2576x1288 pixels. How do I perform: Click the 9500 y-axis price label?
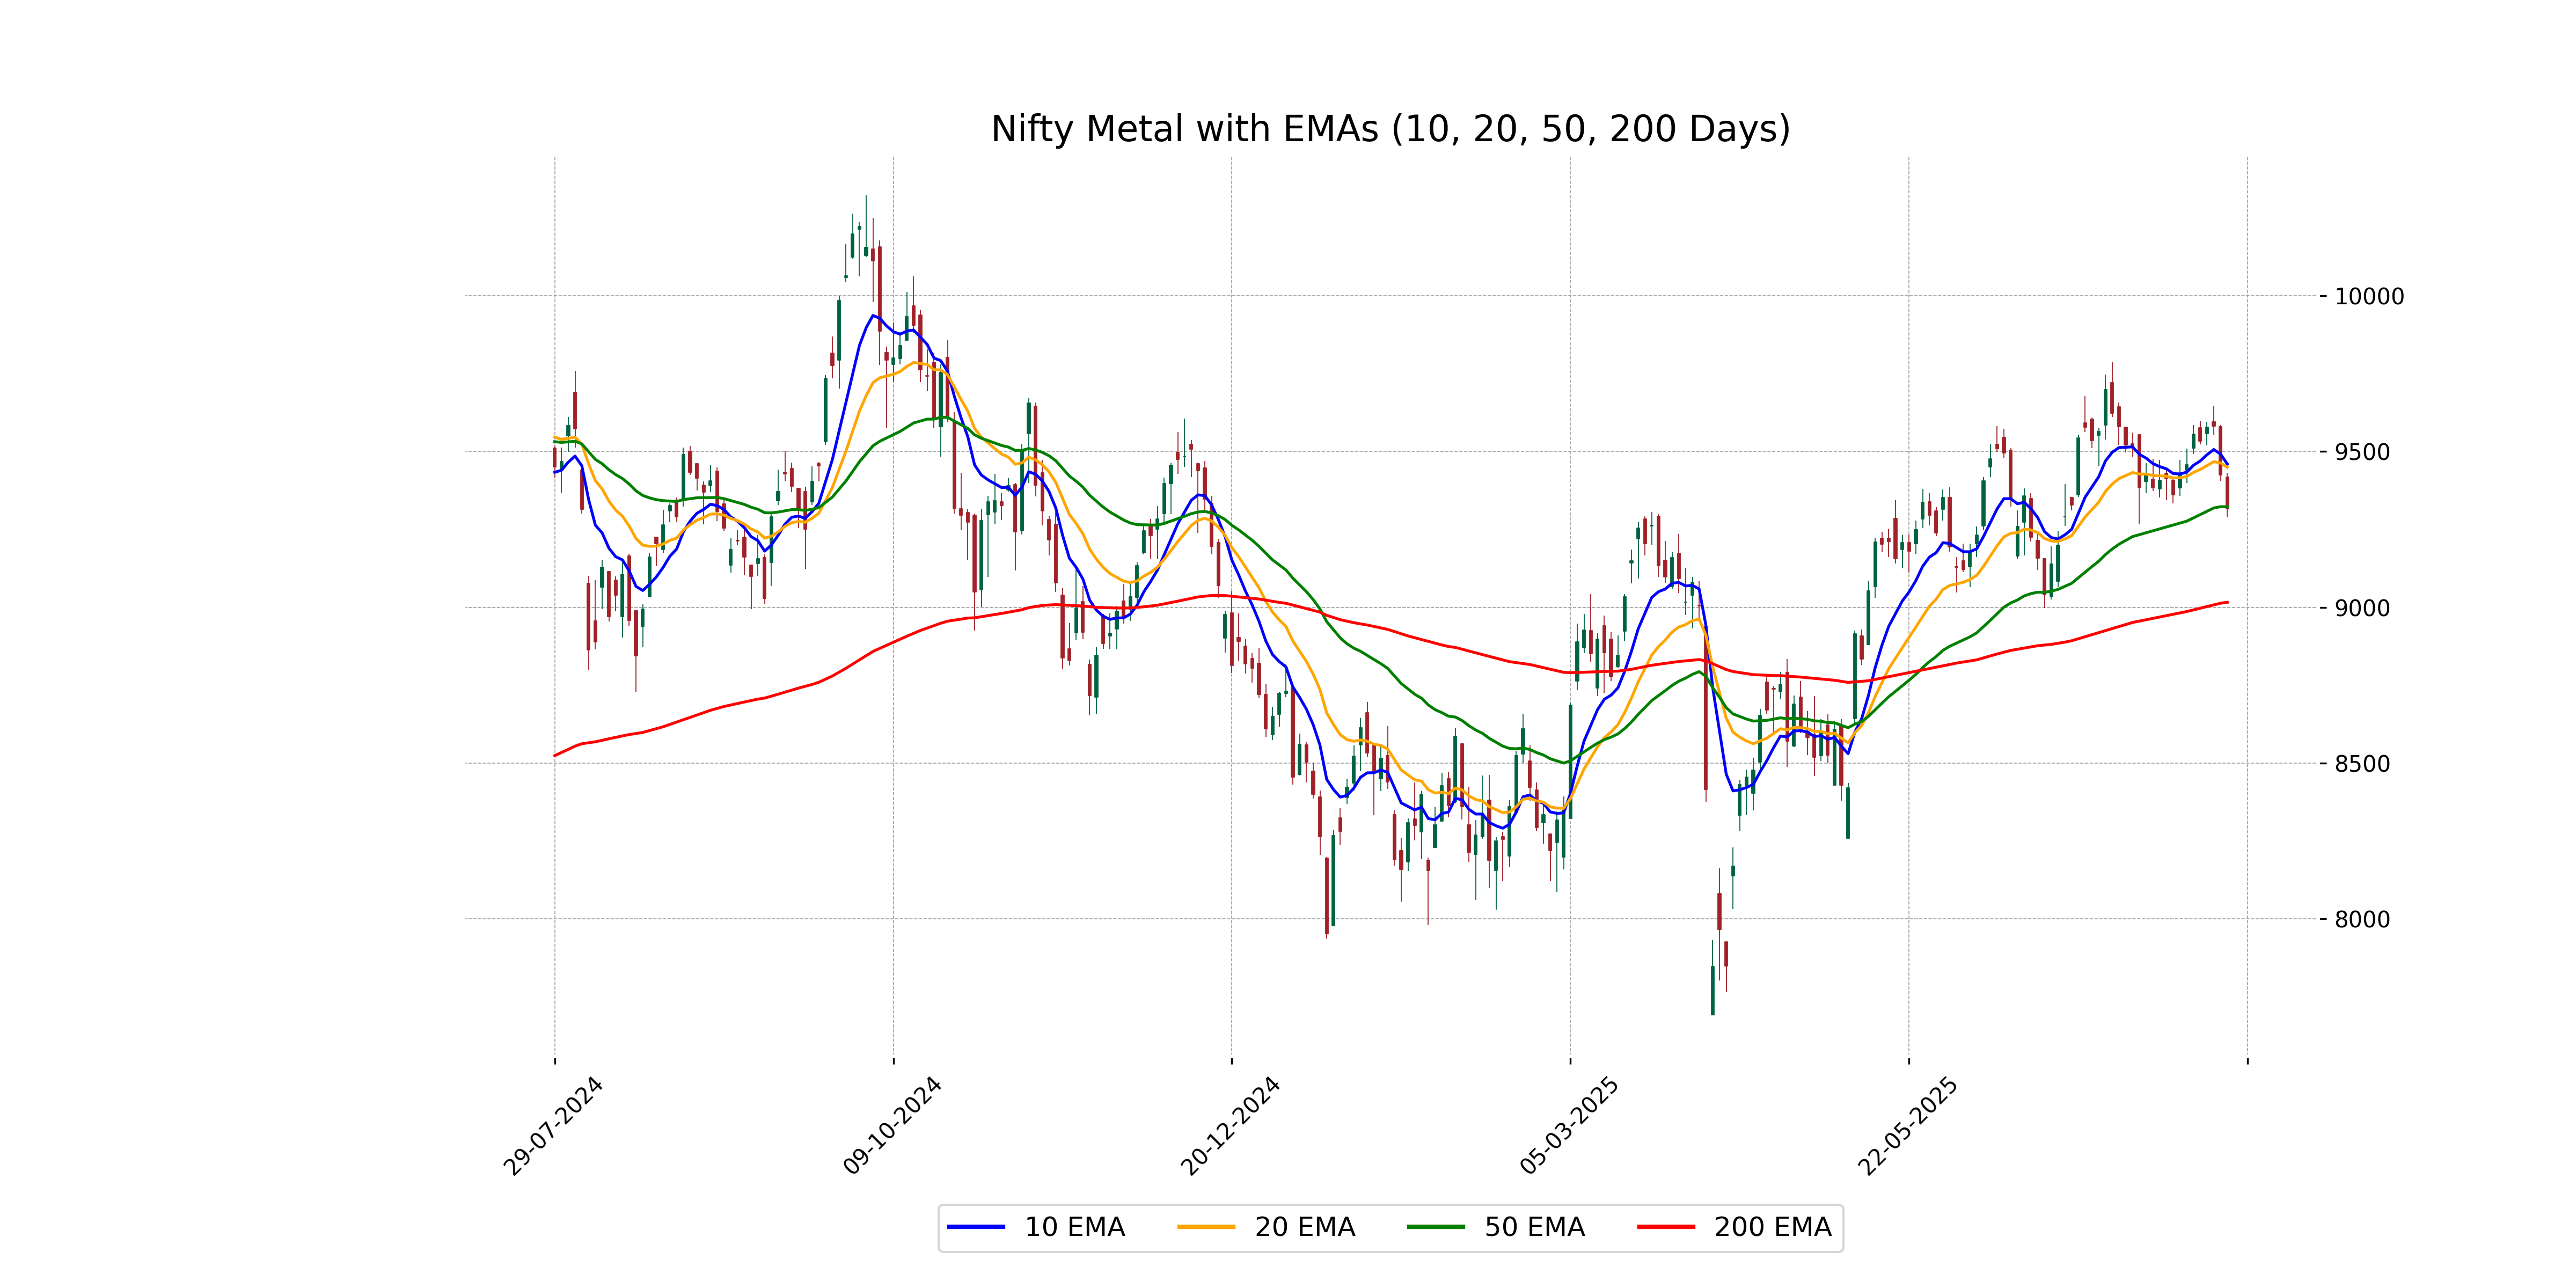tap(2362, 452)
